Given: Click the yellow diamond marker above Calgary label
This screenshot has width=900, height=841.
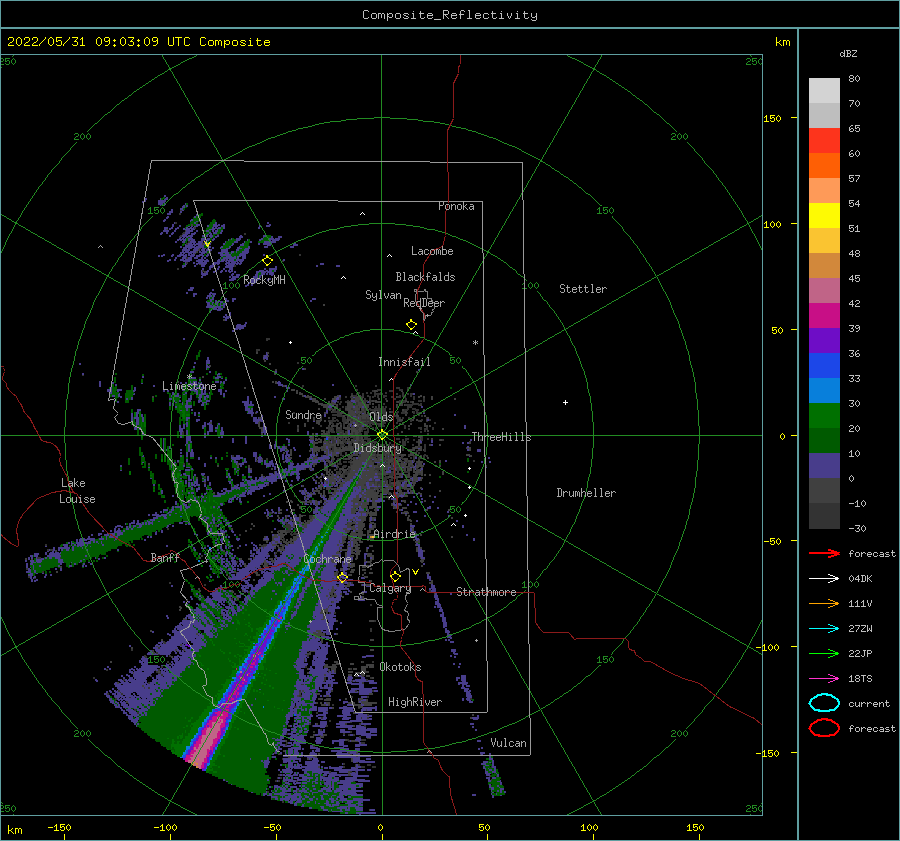Looking at the screenshot, I should pyautogui.click(x=395, y=576).
